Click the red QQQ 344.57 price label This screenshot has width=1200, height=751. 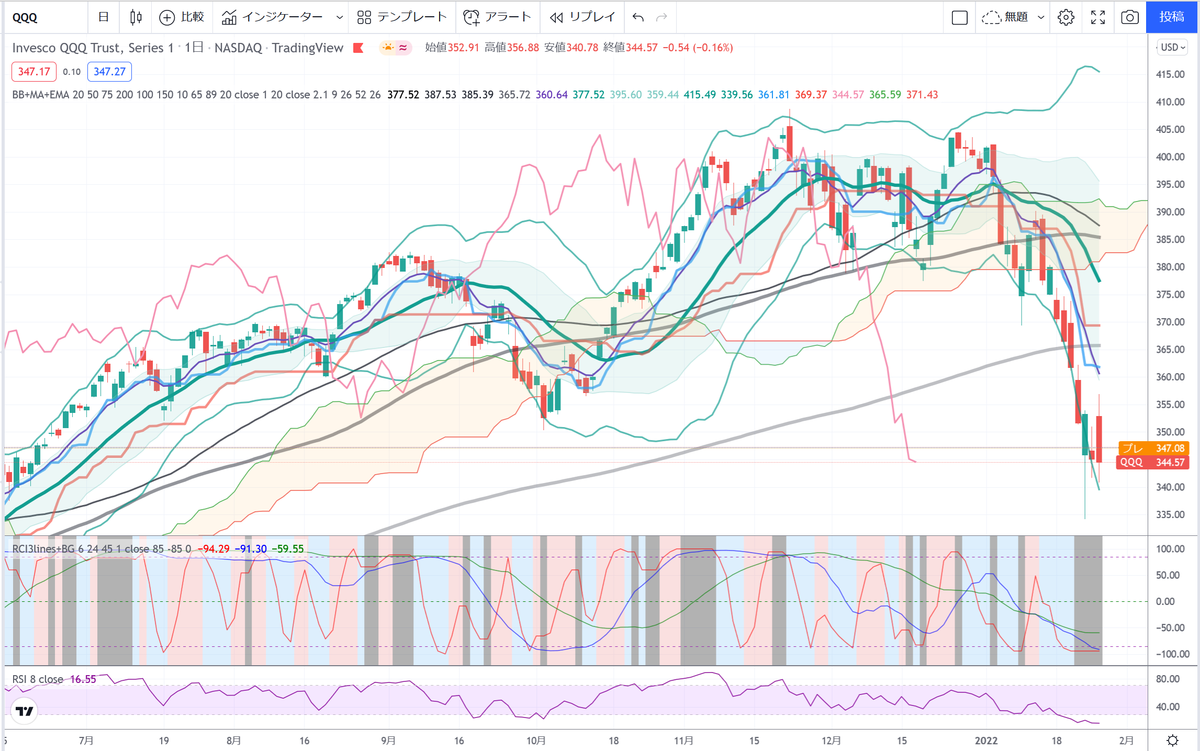(x=1151, y=462)
